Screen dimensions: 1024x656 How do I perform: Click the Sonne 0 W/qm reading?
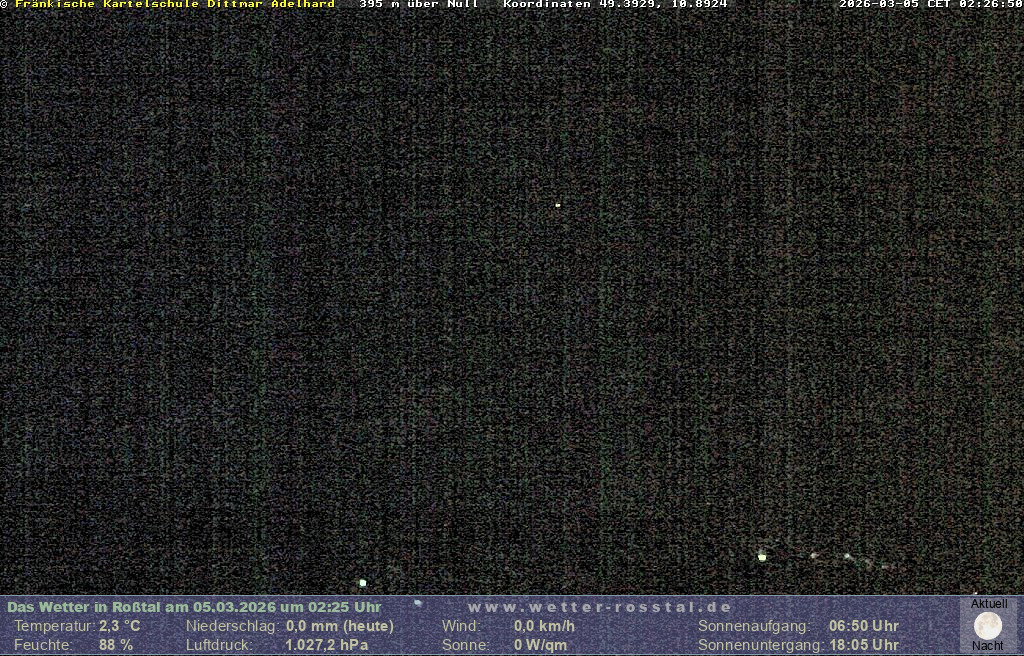pyautogui.click(x=540, y=645)
